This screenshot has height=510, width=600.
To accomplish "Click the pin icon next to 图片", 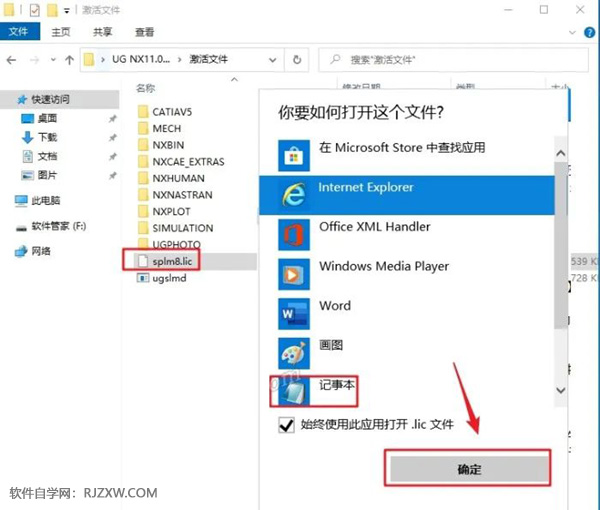I will 112,176.
